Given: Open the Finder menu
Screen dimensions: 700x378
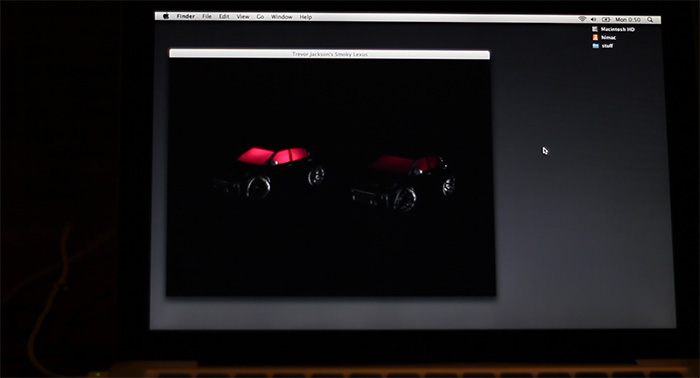Looking at the screenshot, I should coord(186,17).
